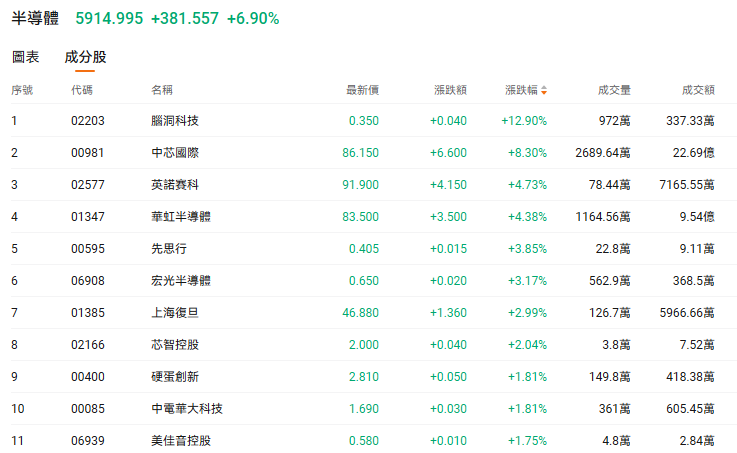This screenshot has width=737, height=453.
Task: Click stock code 02166
Action: (x=88, y=345)
